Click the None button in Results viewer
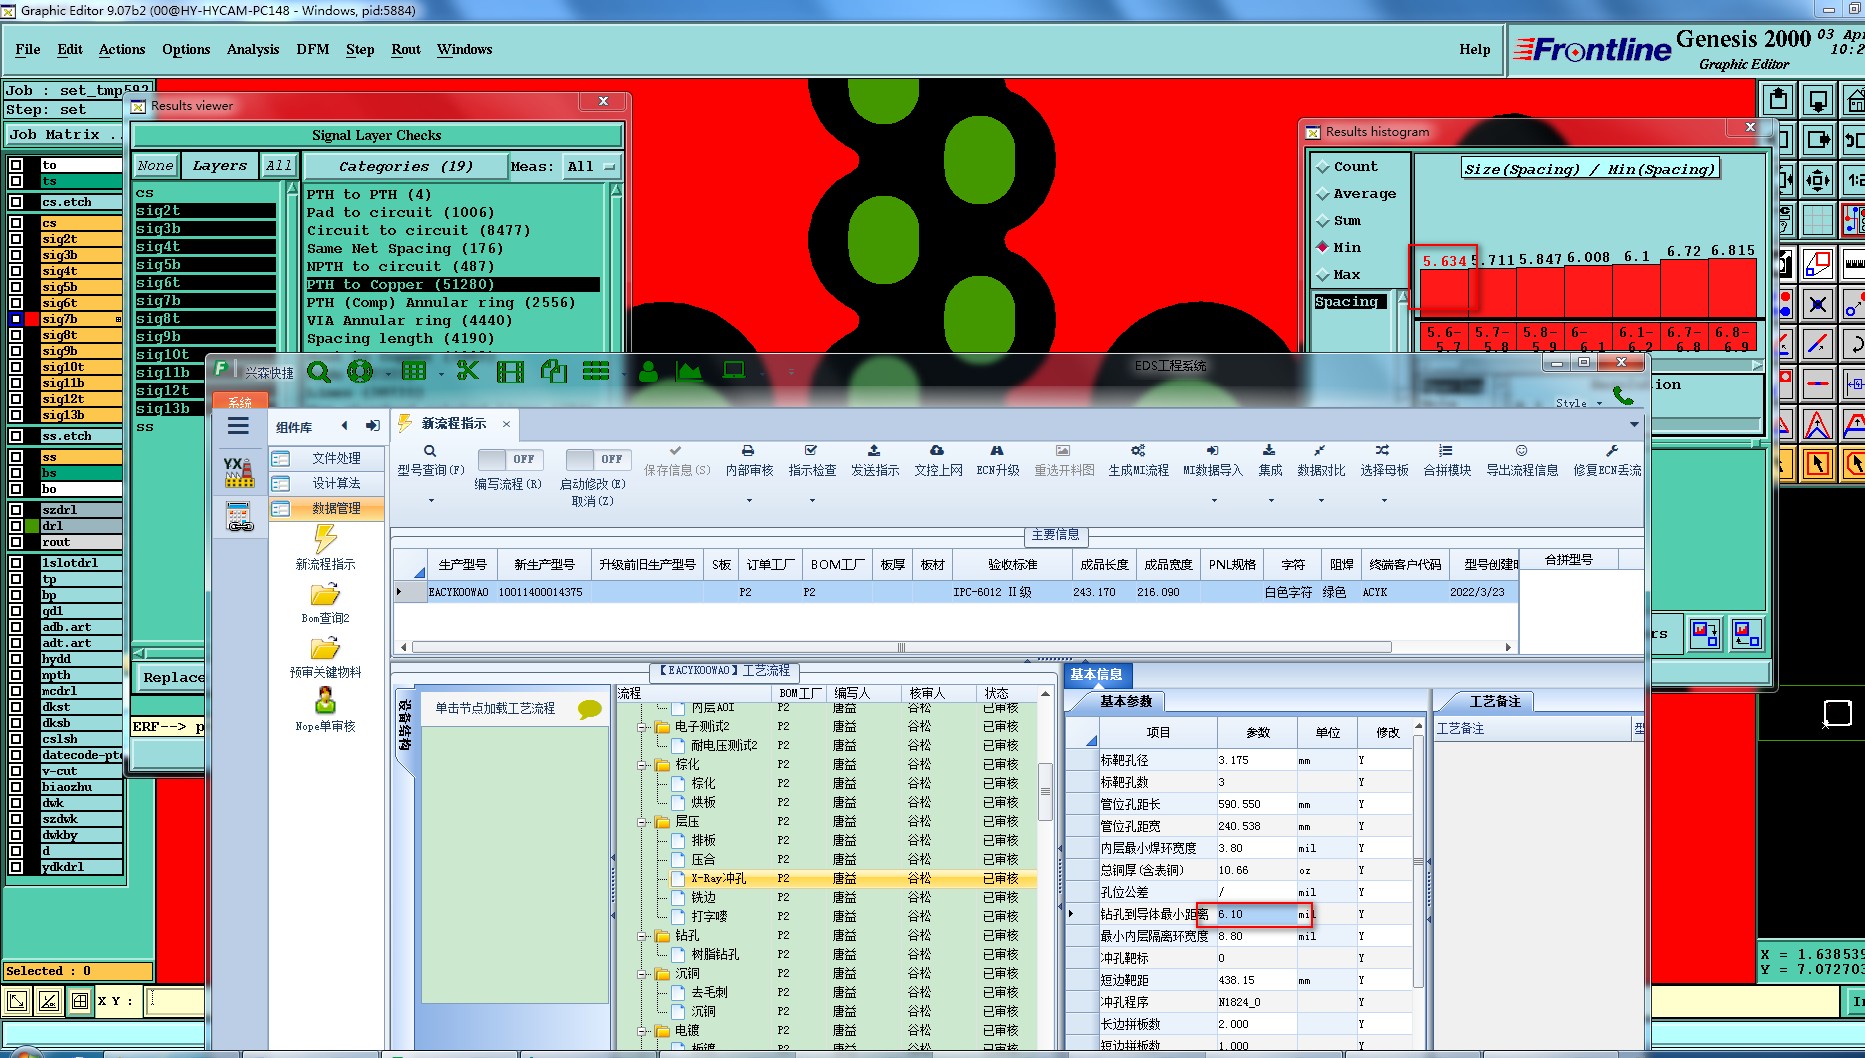 [155, 166]
